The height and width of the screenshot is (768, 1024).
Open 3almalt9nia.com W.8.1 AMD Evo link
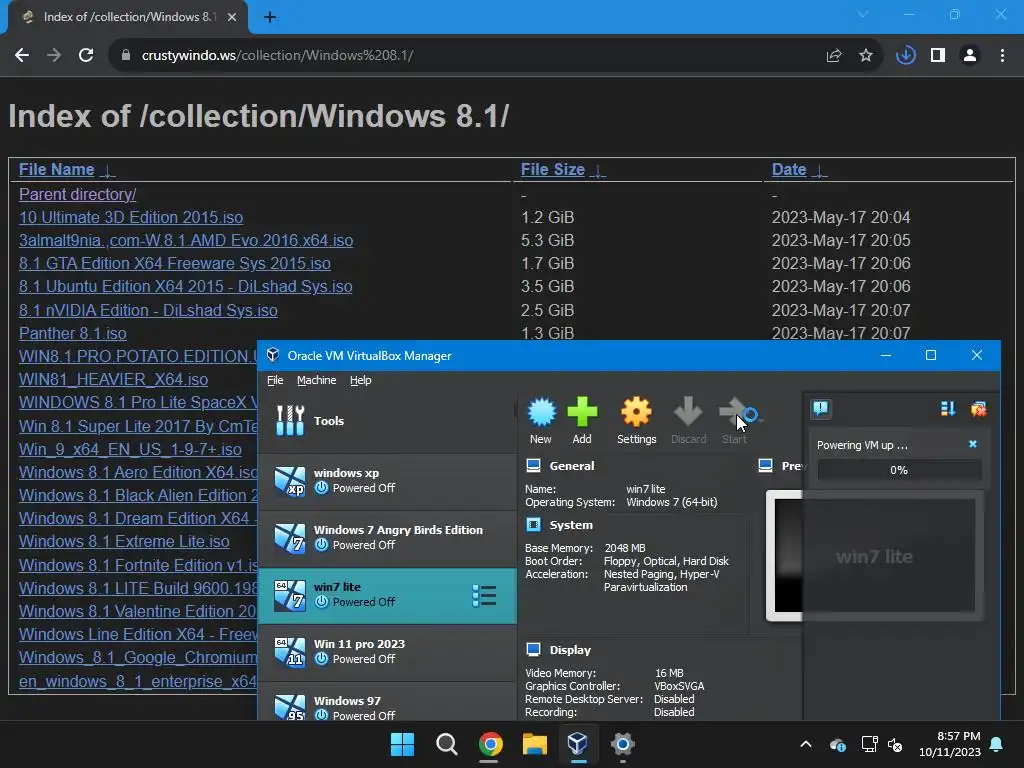185,240
